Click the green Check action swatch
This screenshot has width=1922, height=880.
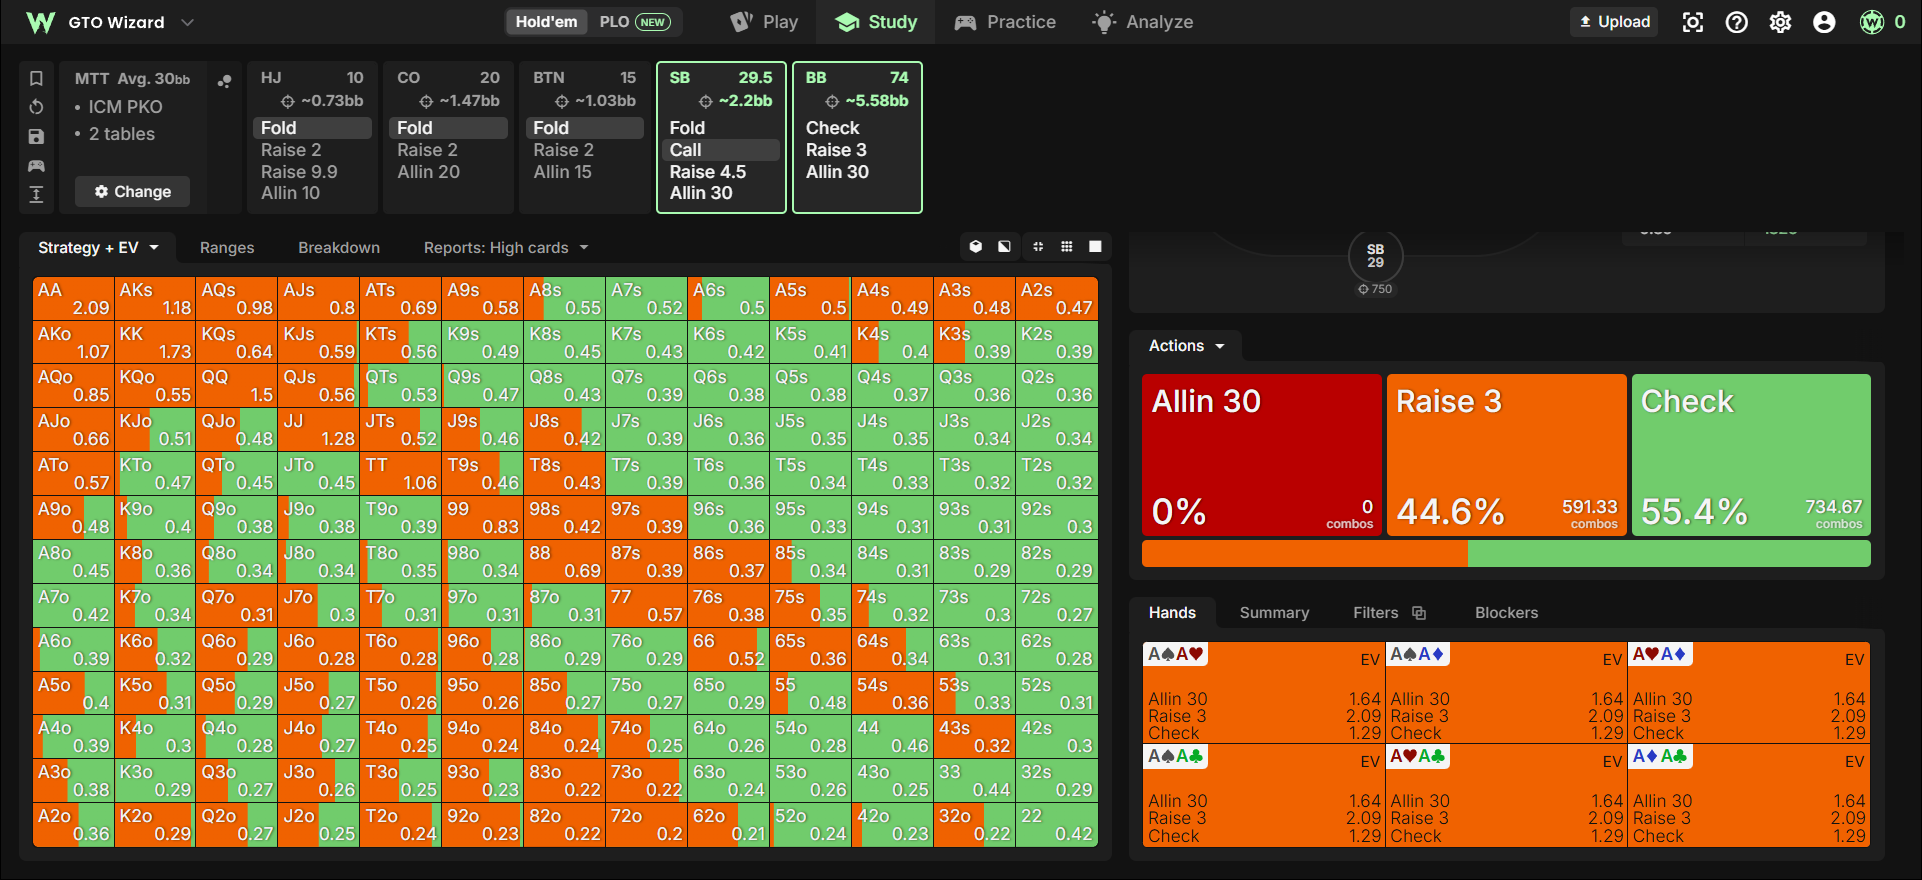(1751, 455)
